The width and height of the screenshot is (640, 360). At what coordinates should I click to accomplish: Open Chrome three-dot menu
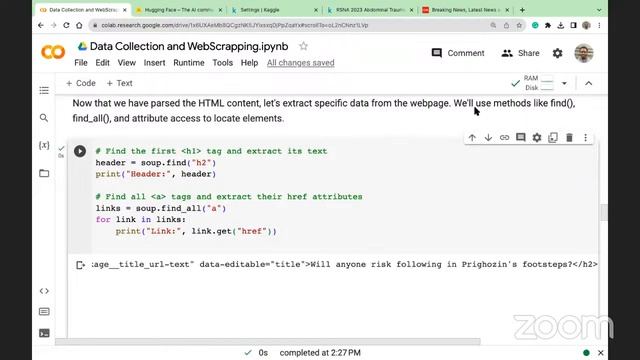[x=599, y=25]
